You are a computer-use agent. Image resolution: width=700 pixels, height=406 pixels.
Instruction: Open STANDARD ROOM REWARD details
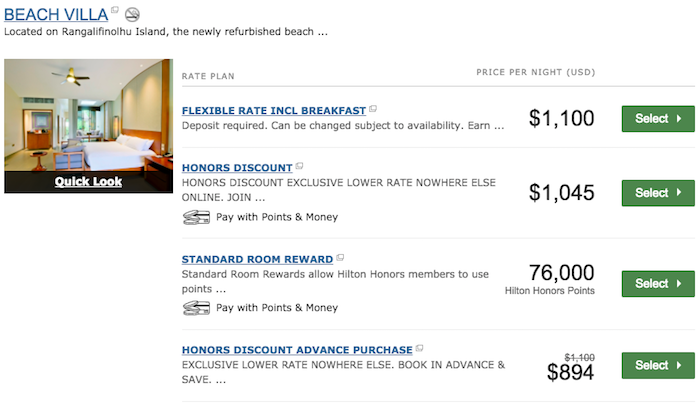[257, 260]
